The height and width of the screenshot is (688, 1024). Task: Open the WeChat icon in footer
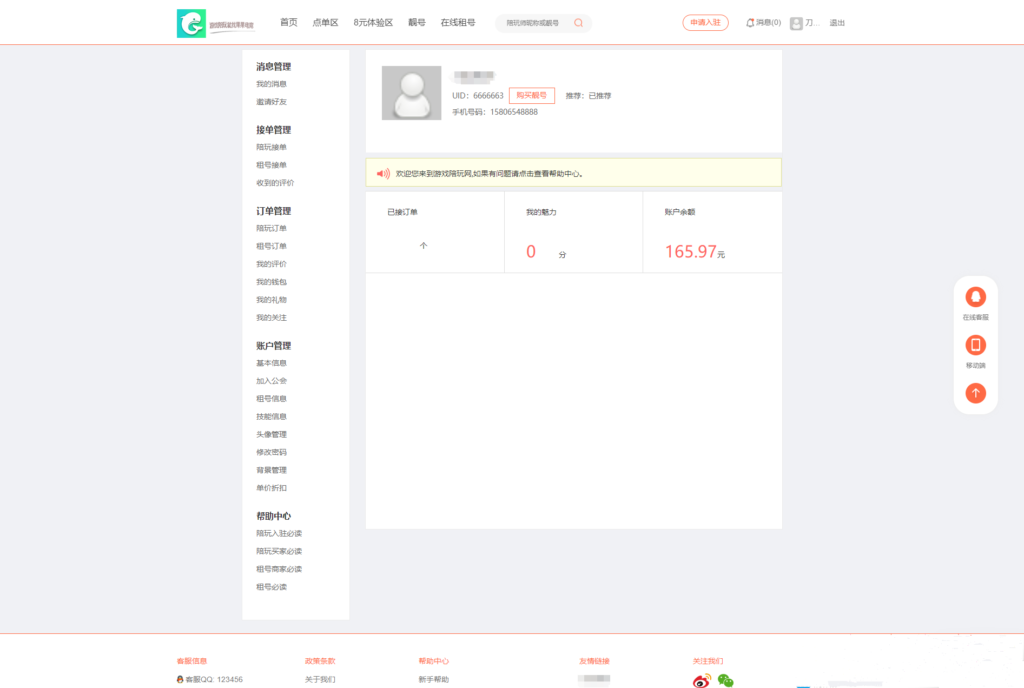(725, 681)
